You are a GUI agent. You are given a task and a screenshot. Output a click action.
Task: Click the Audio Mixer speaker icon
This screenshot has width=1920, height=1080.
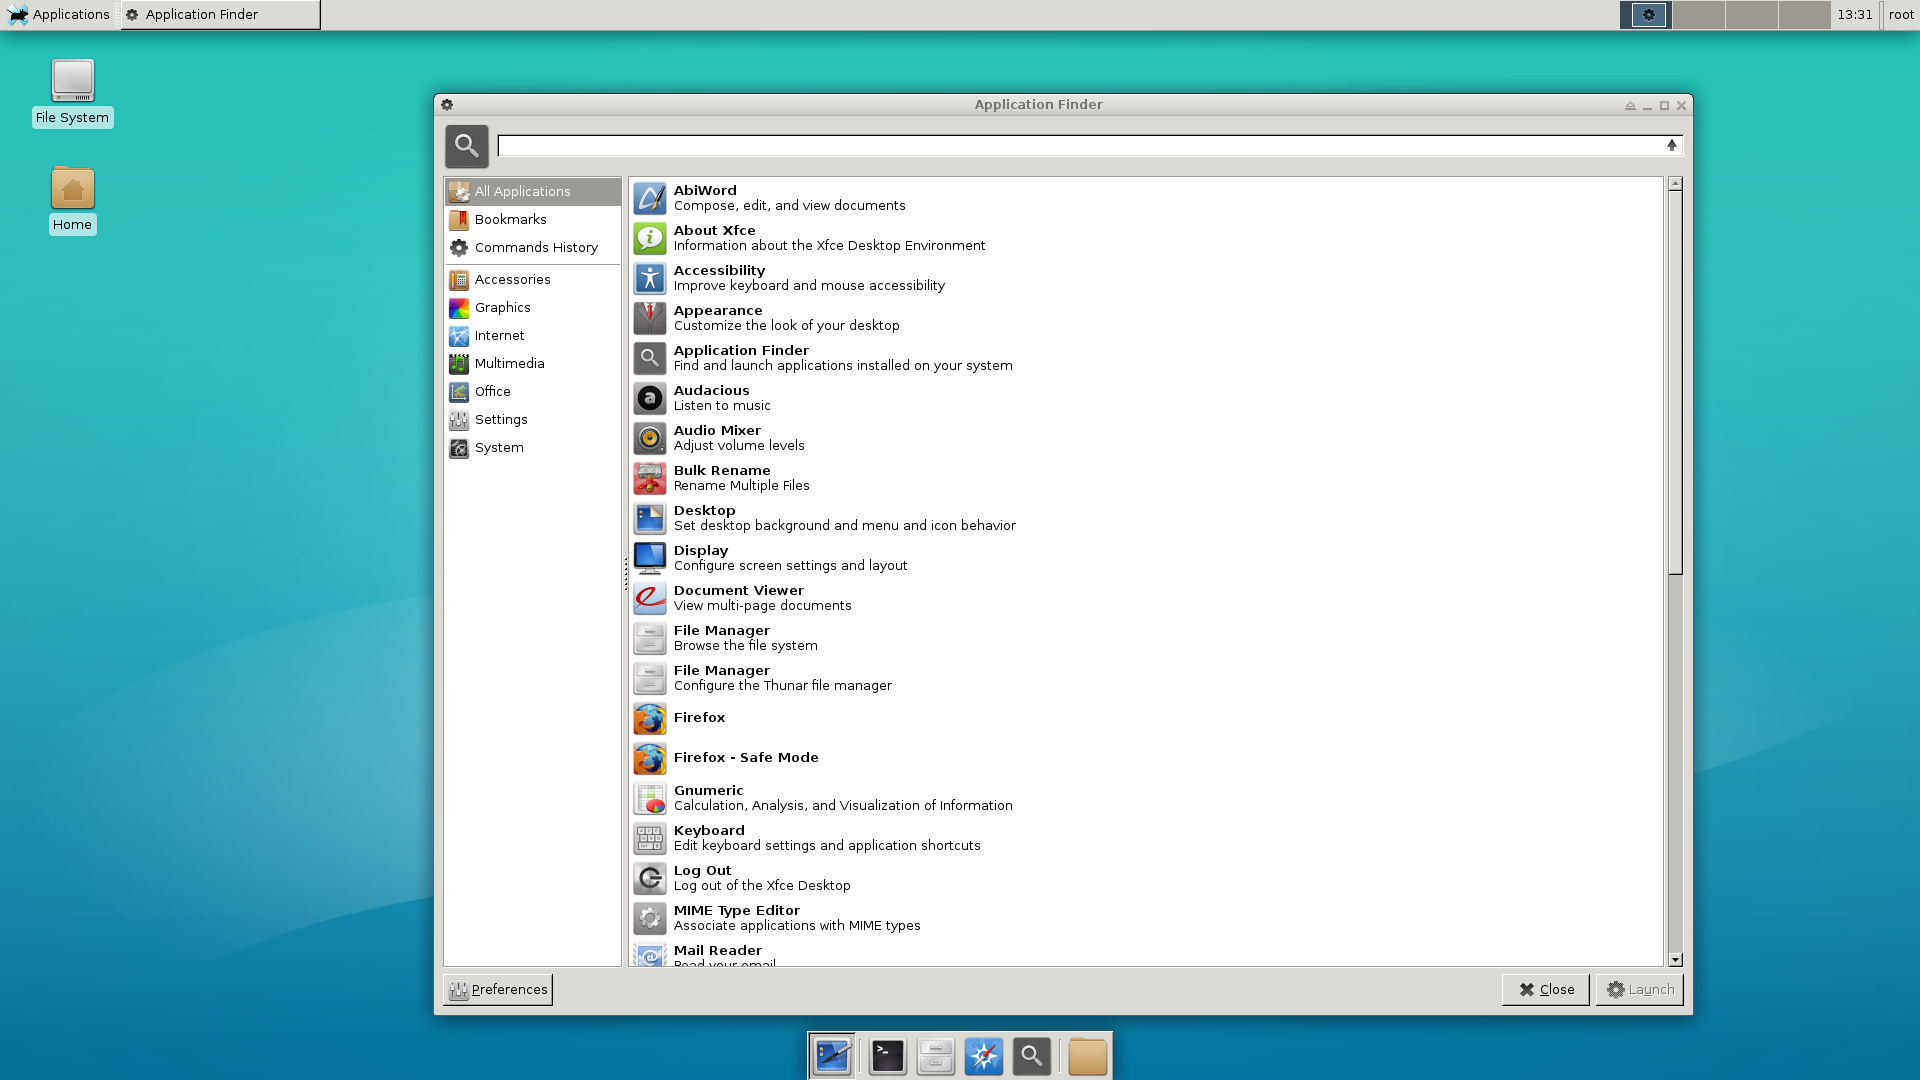pos(650,438)
